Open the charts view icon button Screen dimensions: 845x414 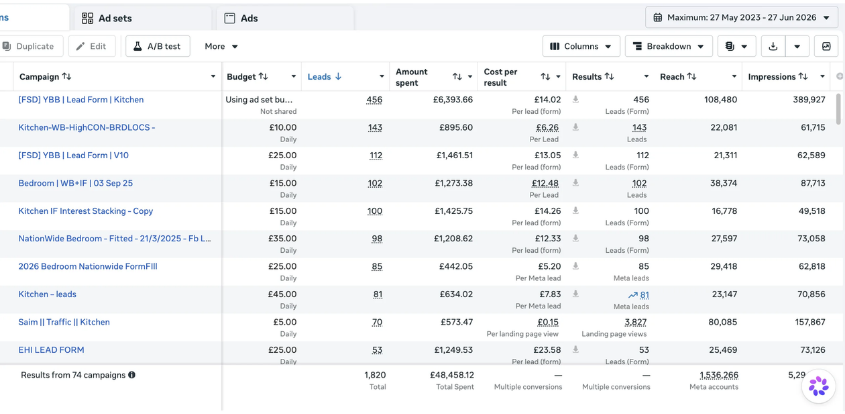click(826, 46)
